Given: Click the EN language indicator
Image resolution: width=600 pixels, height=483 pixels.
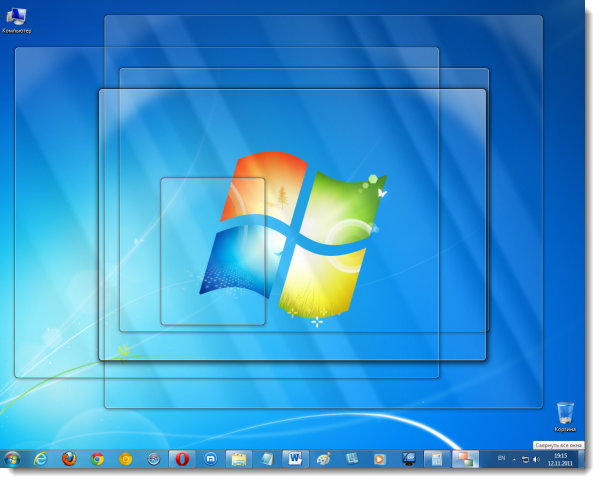Looking at the screenshot, I should (x=501, y=458).
